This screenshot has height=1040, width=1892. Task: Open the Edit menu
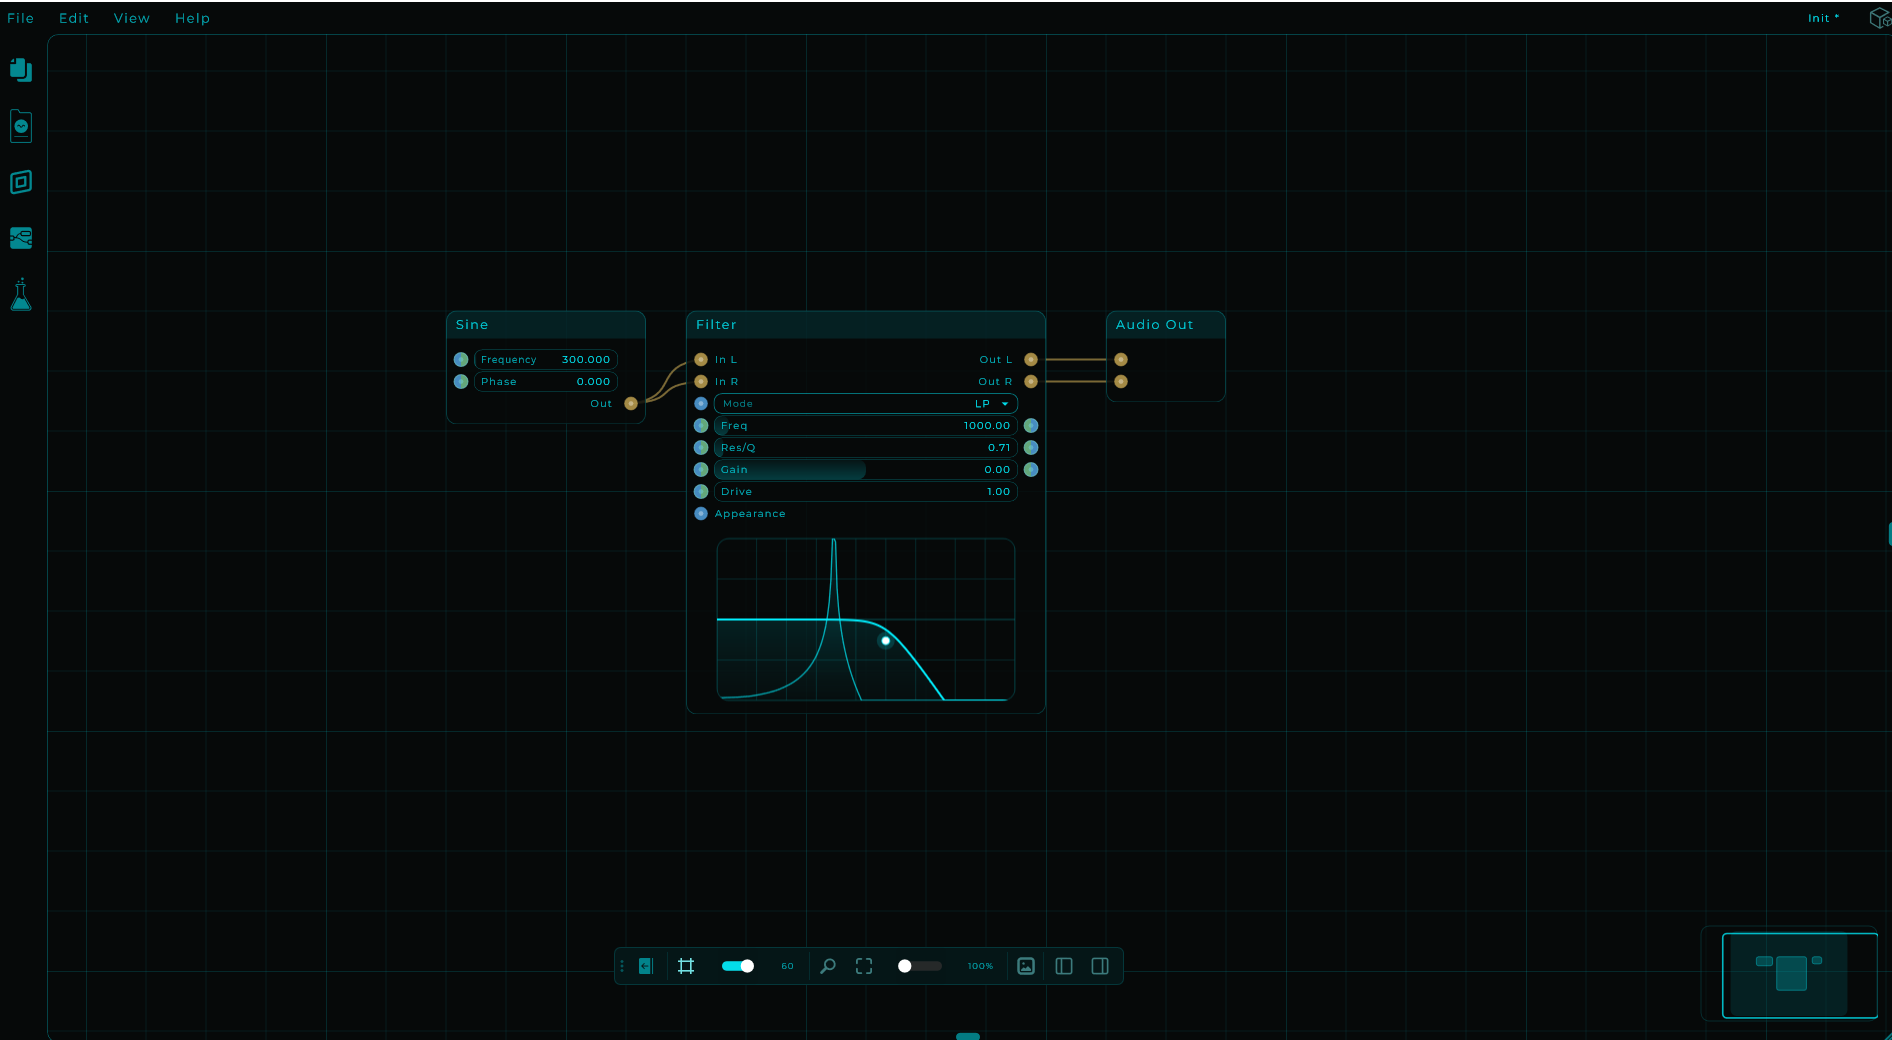(74, 18)
